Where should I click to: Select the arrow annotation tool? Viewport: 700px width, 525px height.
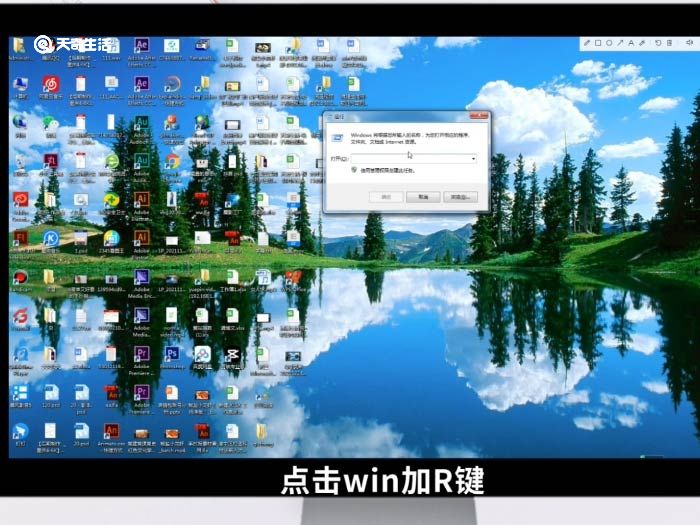(x=620, y=43)
